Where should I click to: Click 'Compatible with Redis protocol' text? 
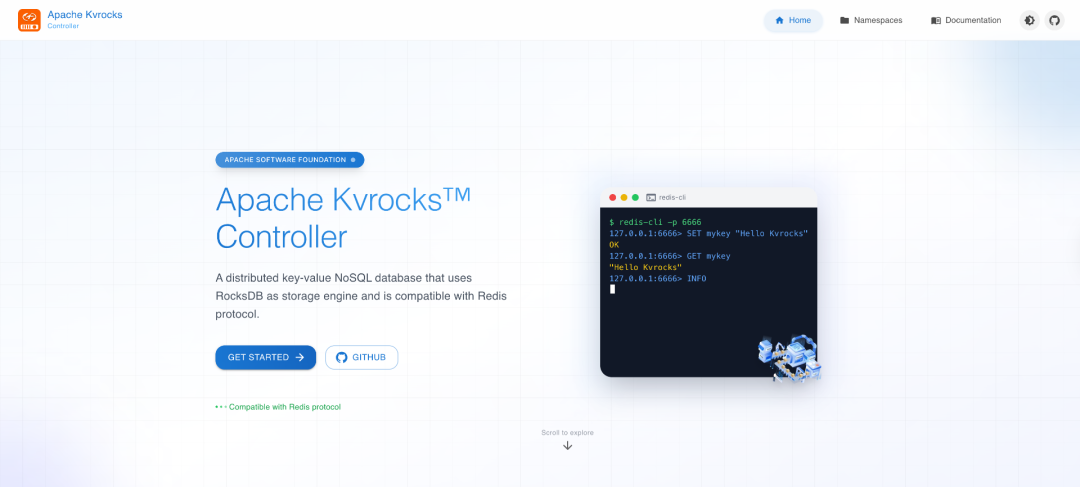284,407
